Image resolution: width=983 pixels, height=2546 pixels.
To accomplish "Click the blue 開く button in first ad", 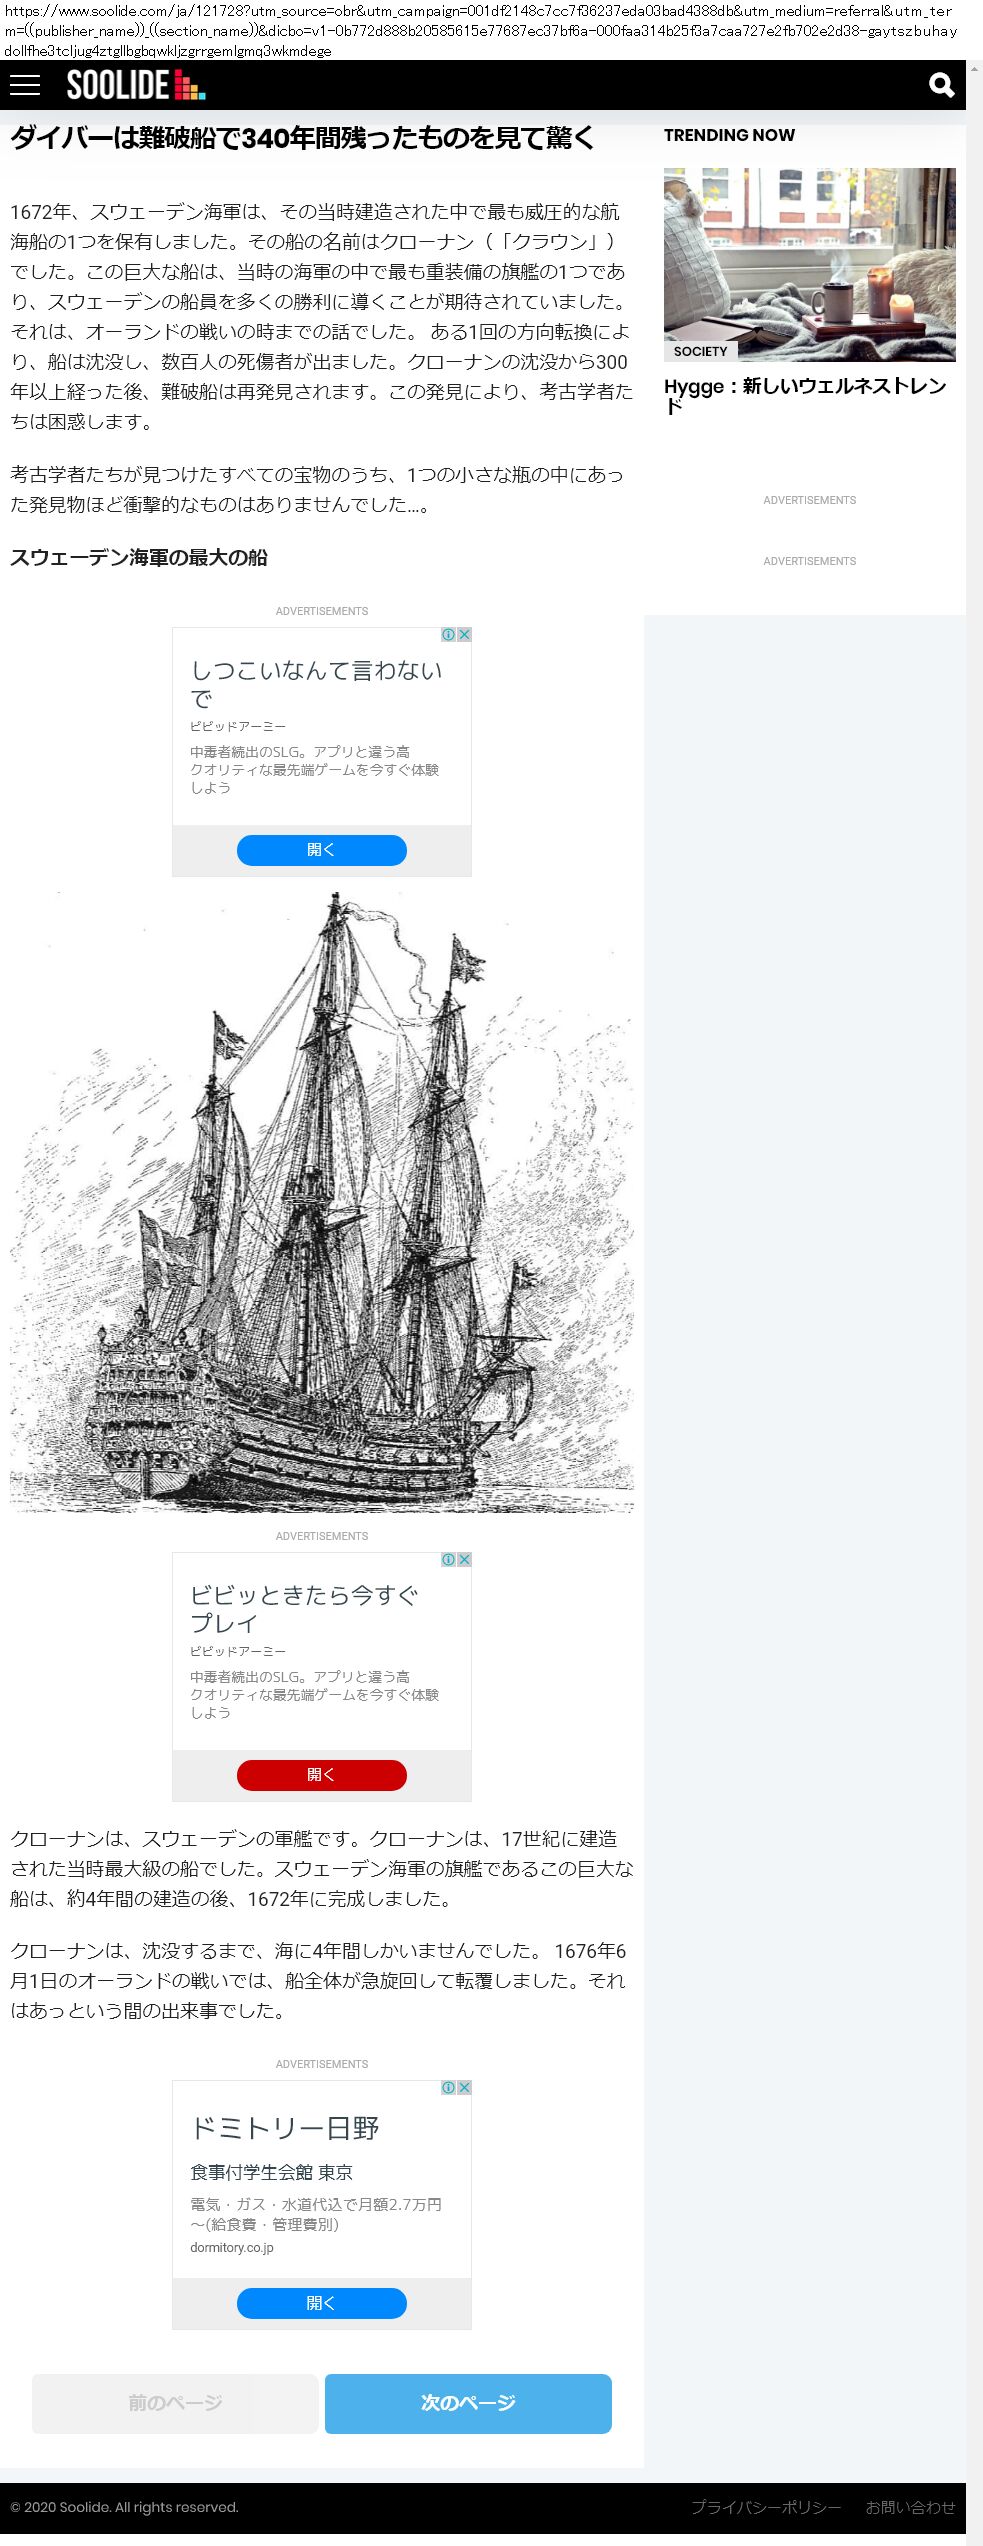I will point(321,850).
